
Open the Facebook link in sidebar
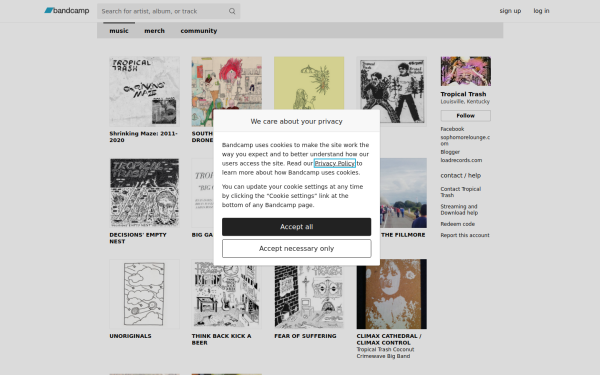[x=452, y=129]
